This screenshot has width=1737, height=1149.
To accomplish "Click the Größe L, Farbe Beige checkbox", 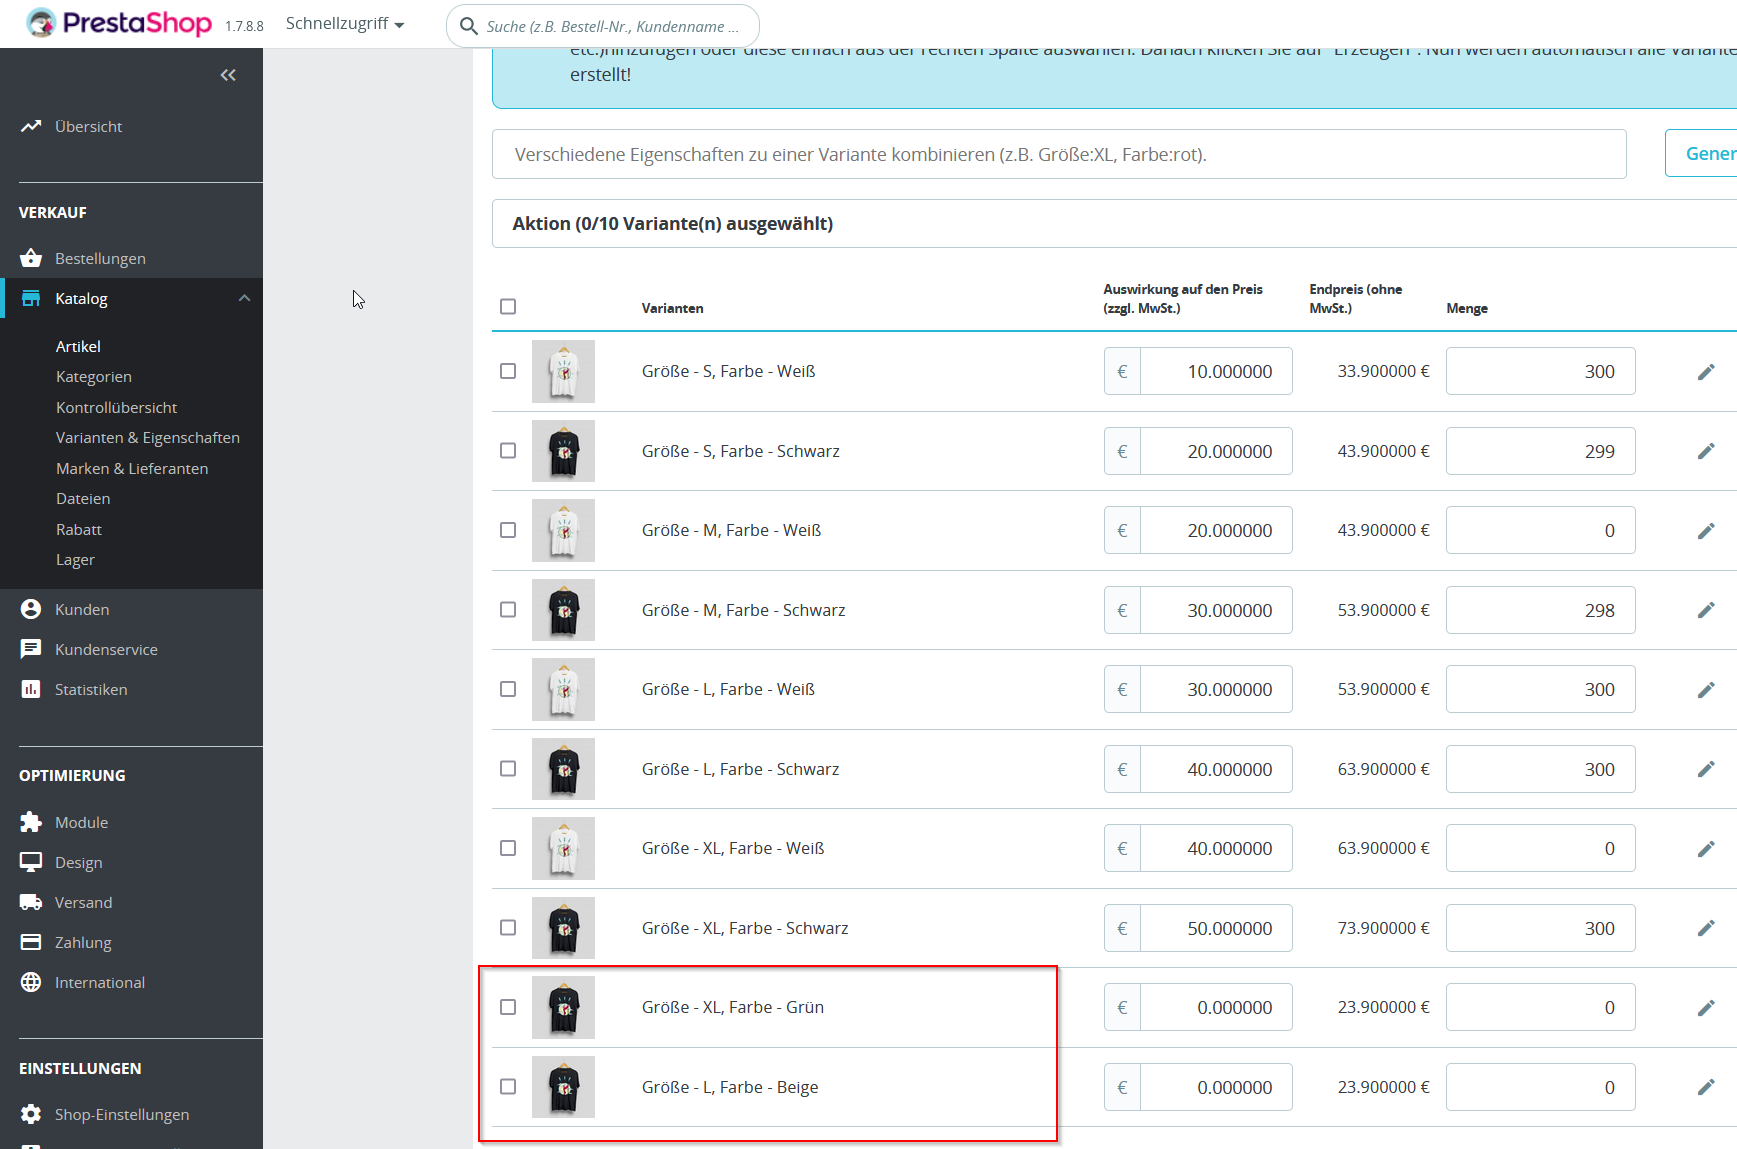I will (x=508, y=1087).
